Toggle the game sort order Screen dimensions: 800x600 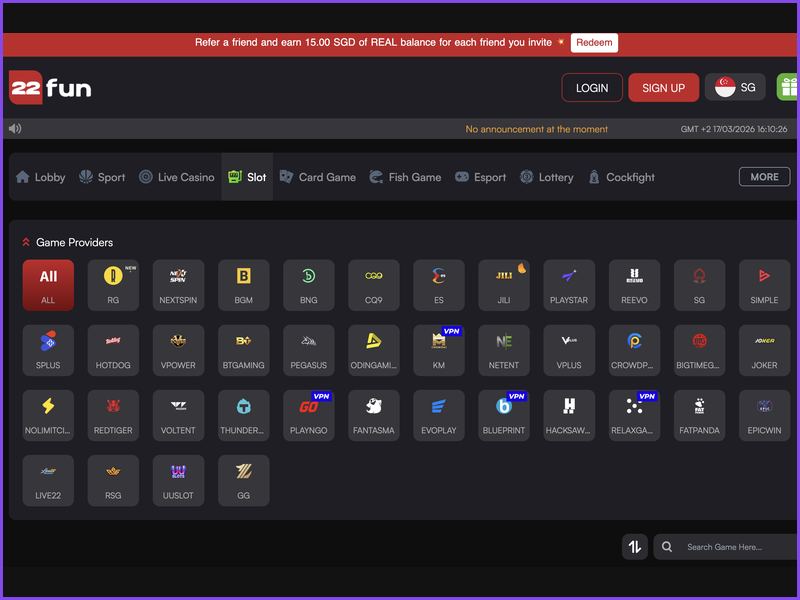pos(635,547)
